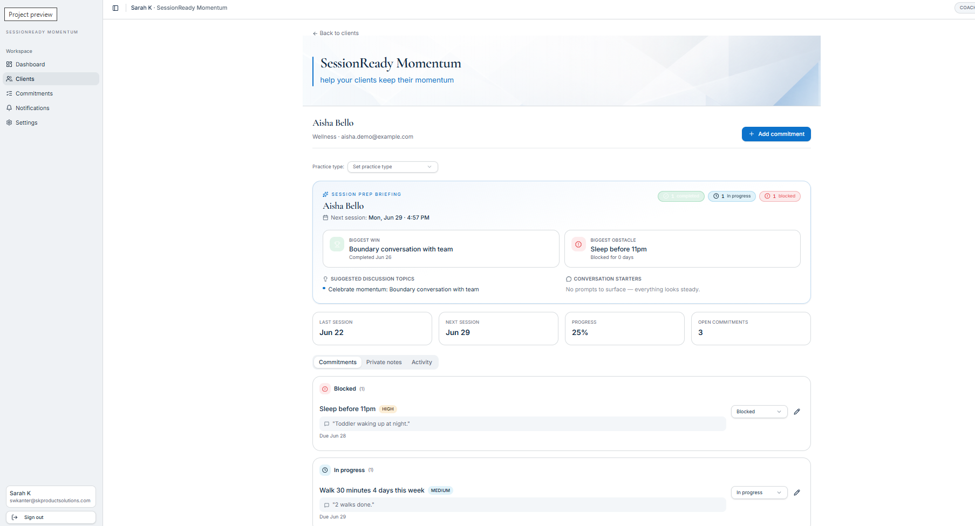Switch to the Activity tab
The image size is (975, 526).
(x=422, y=362)
